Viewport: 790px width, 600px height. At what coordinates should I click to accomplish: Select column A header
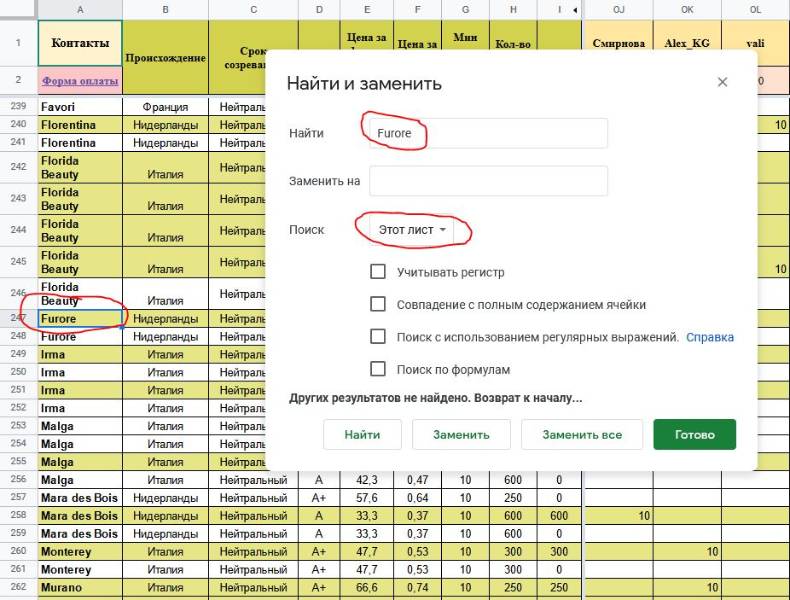(80, 9)
